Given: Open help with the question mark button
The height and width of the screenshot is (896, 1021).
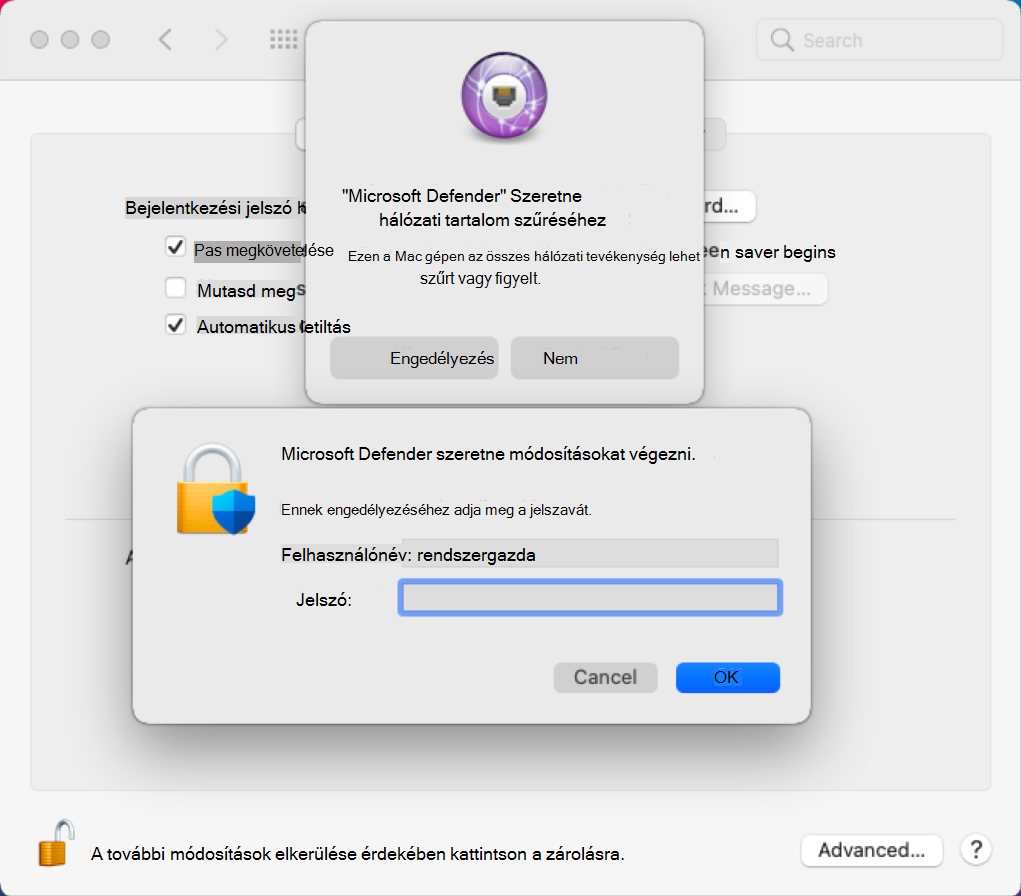Looking at the screenshot, I should pyautogui.click(x=976, y=850).
